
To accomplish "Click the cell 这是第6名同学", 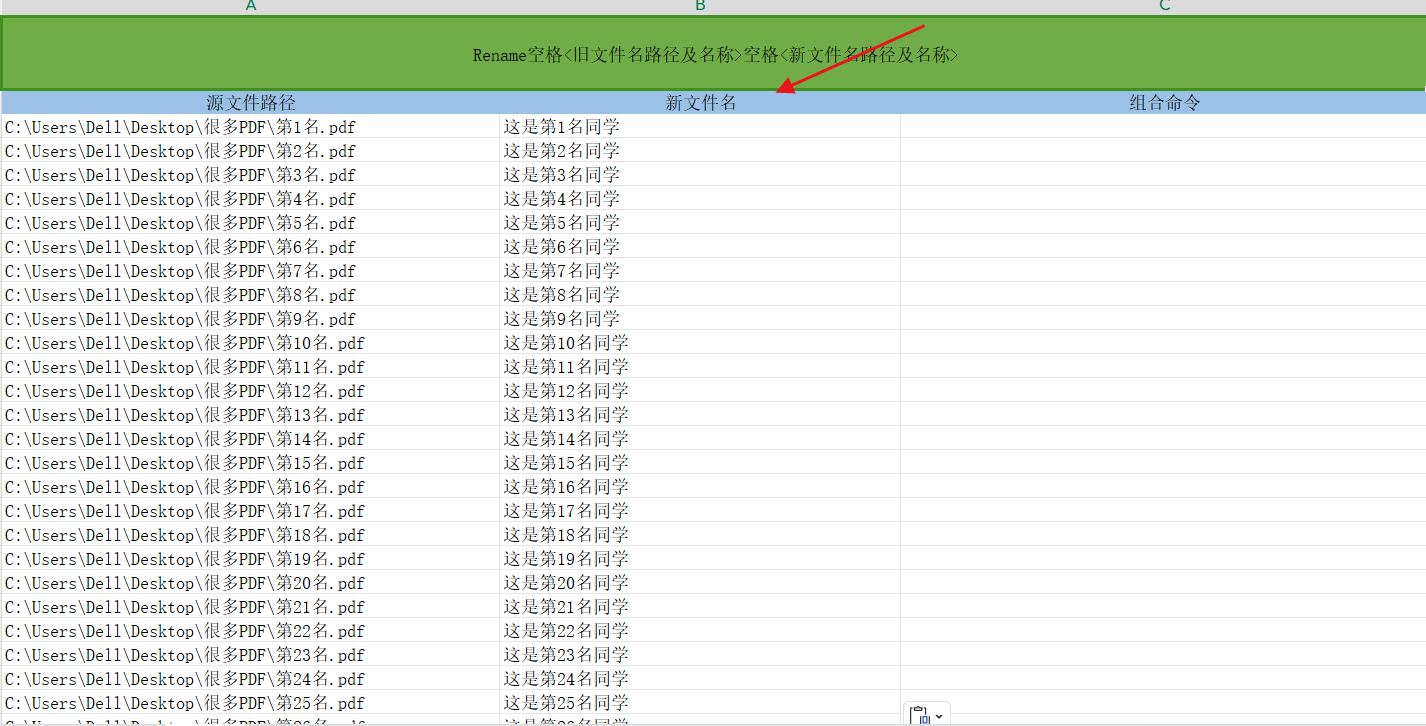I will pyautogui.click(x=700, y=247).
